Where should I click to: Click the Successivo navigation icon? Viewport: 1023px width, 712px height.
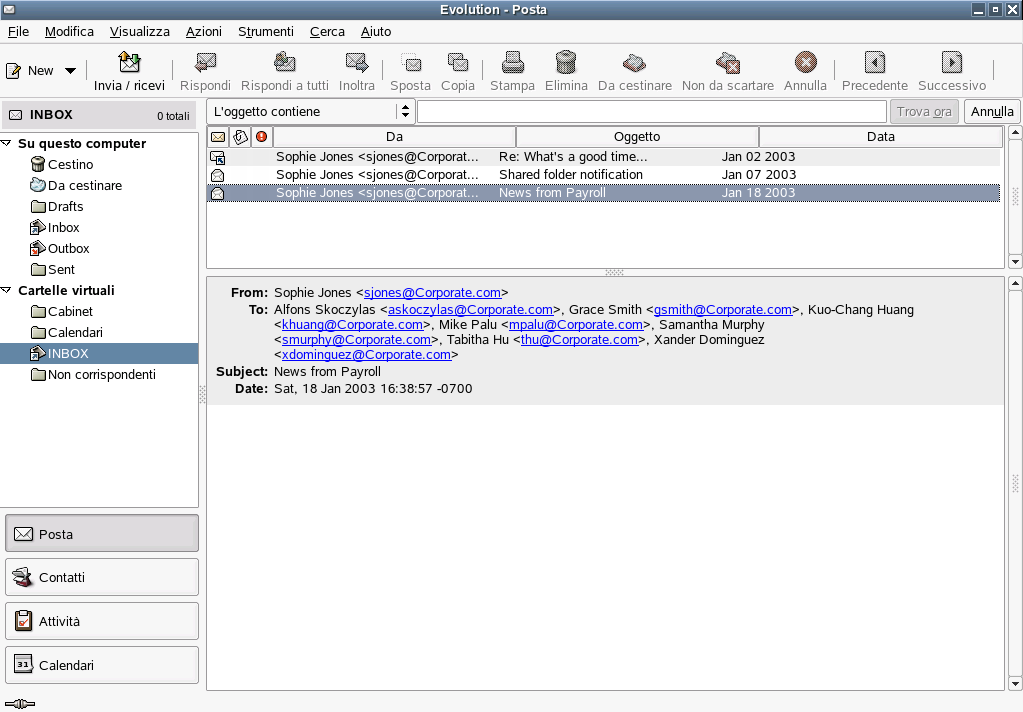pyautogui.click(x=951, y=62)
